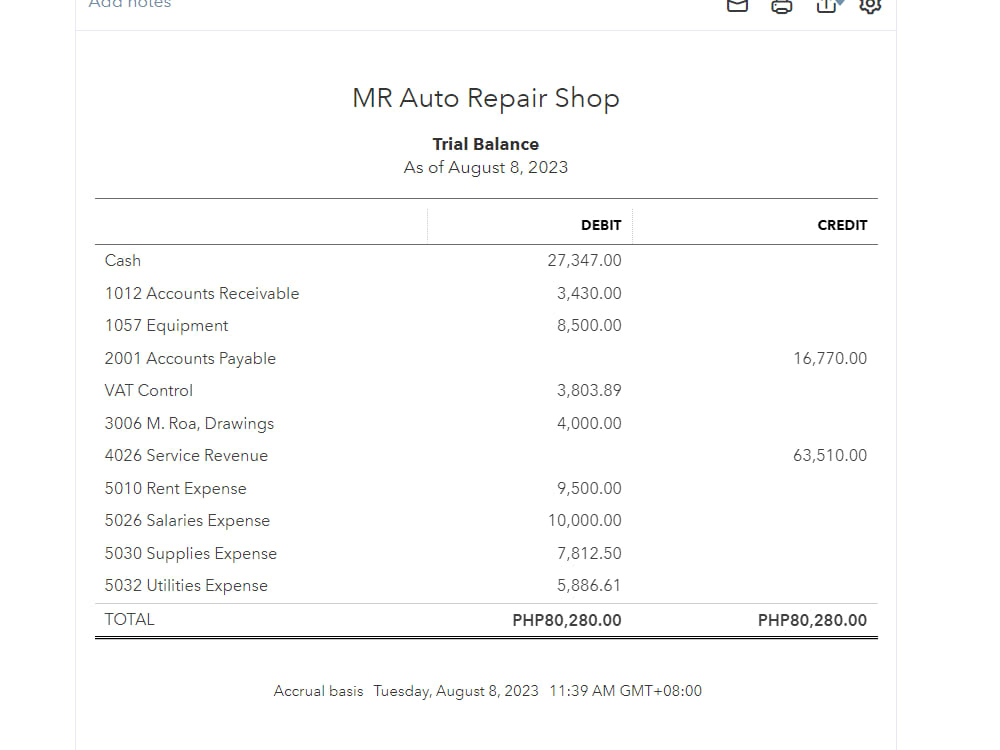Open report settings with gear icon
This screenshot has width=1000, height=750.
pyautogui.click(x=870, y=8)
